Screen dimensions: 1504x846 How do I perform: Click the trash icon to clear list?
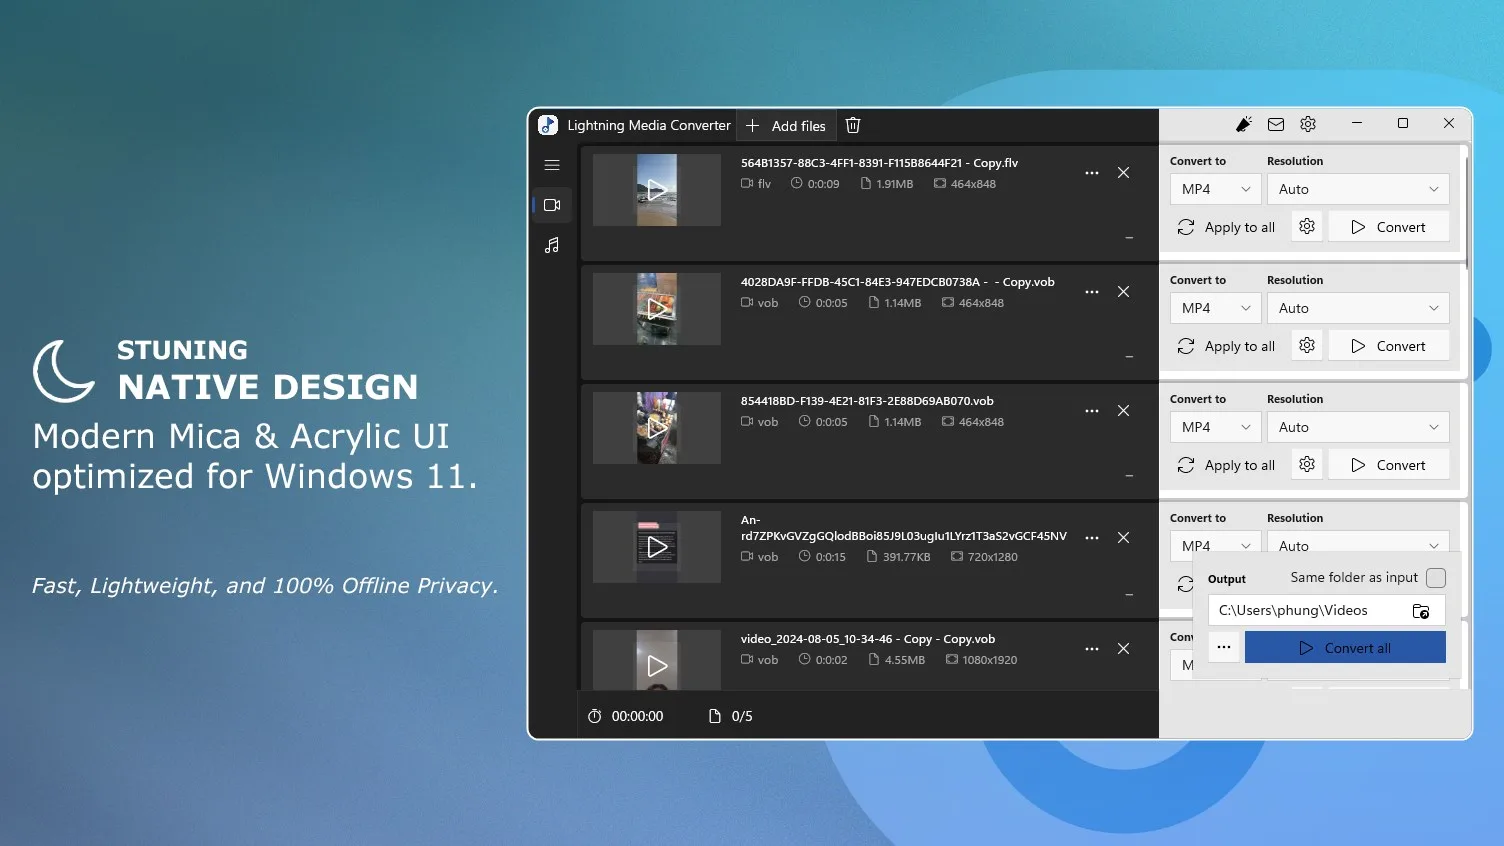[853, 125]
